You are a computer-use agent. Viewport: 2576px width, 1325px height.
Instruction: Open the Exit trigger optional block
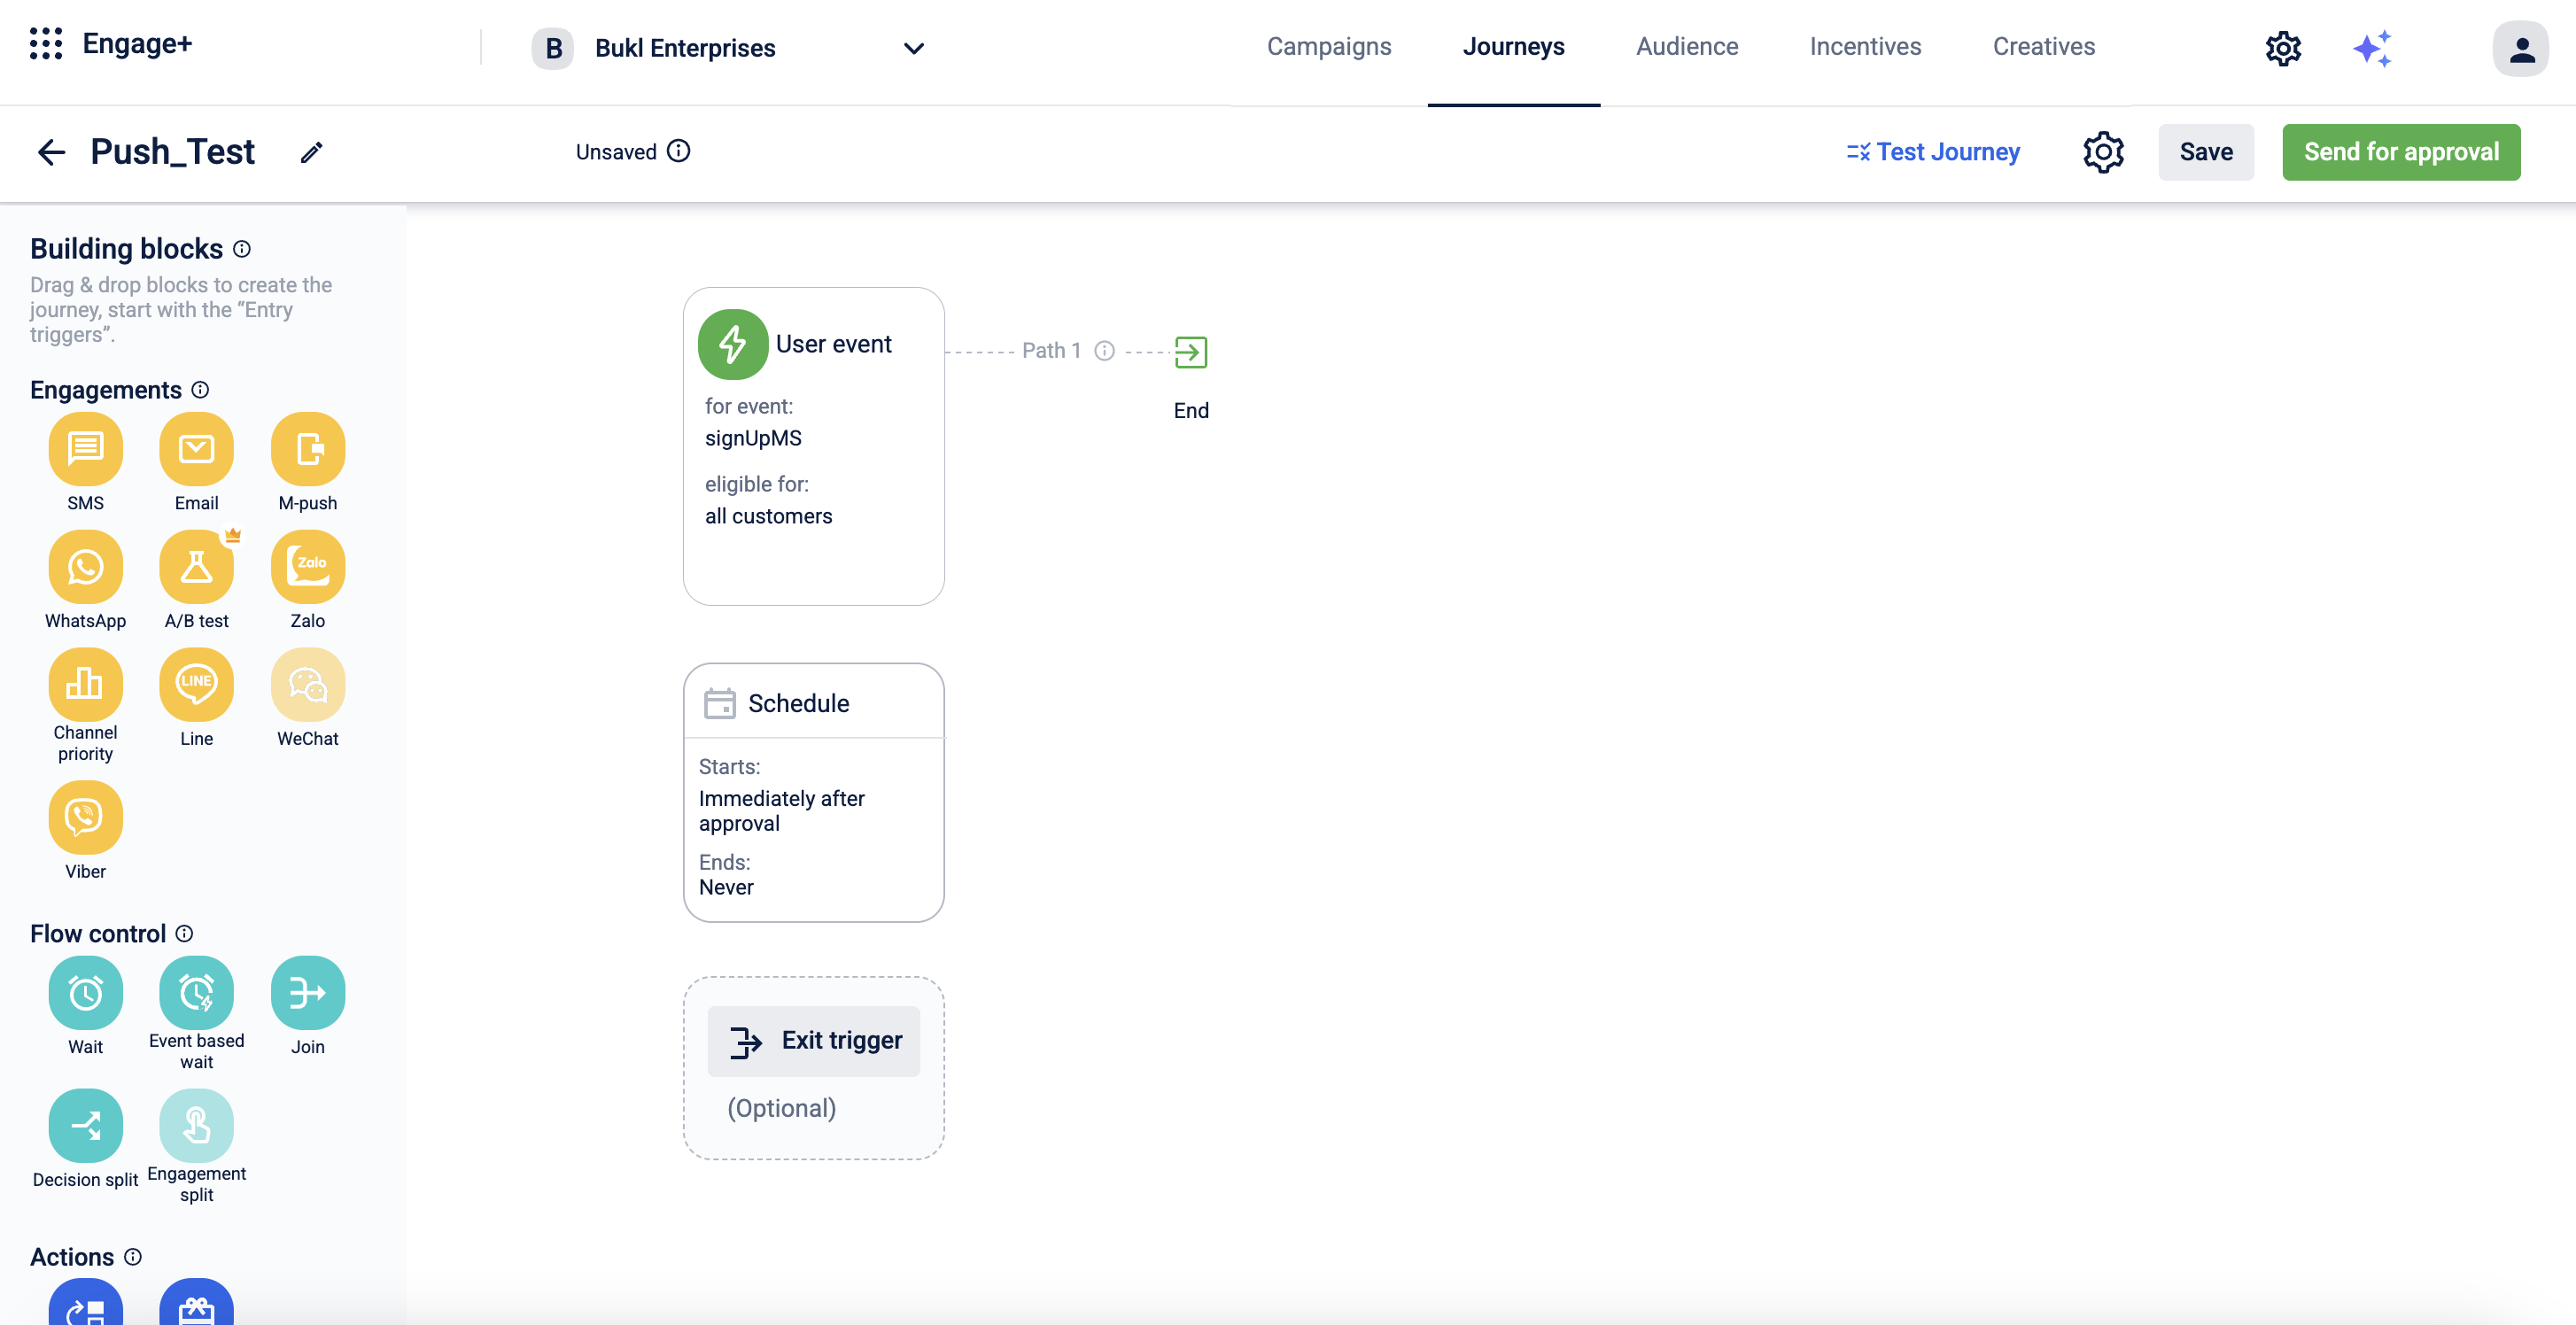coord(813,1041)
